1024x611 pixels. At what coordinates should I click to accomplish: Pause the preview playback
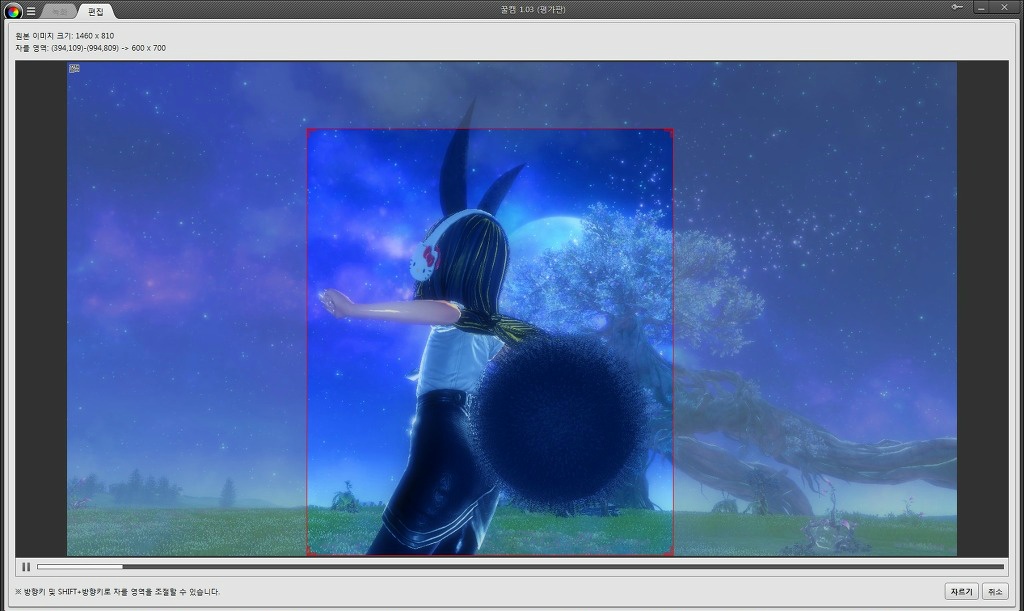point(26,567)
